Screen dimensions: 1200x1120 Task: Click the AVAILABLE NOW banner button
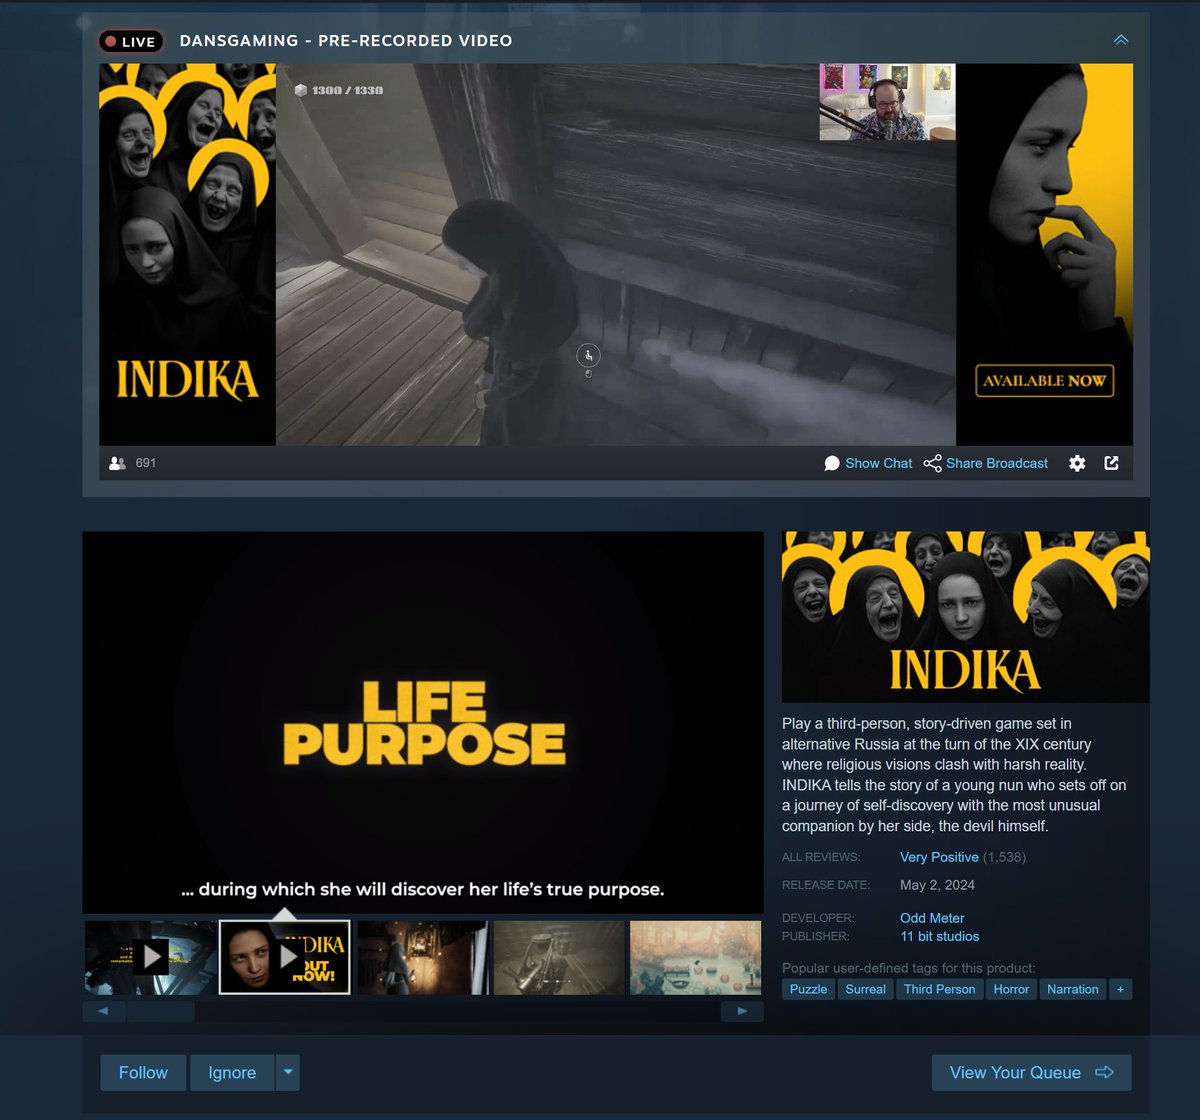pyautogui.click(x=1044, y=381)
